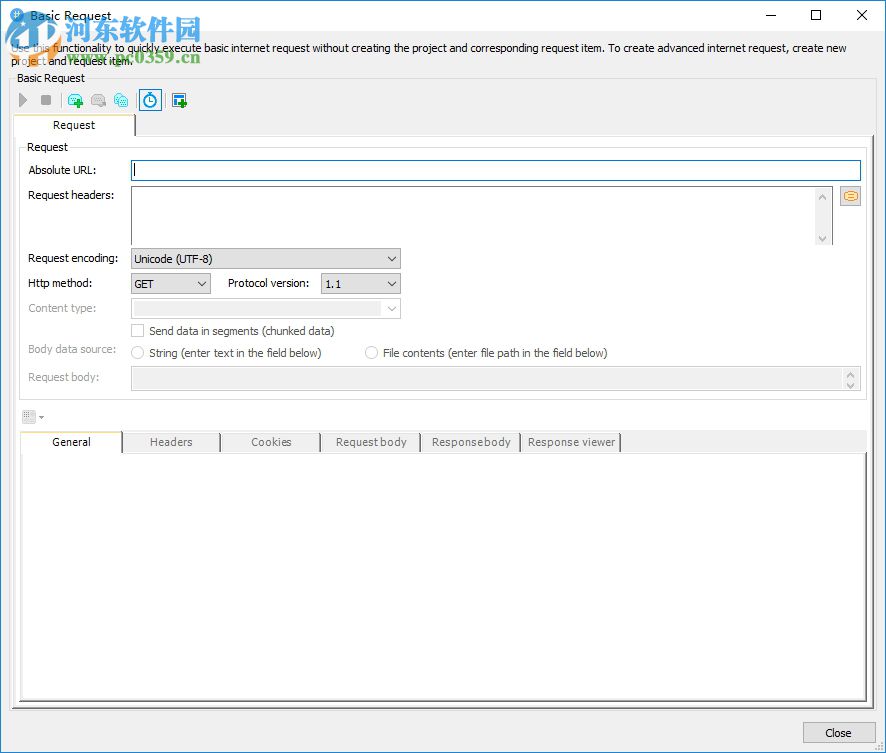Select the File contents body data source option
This screenshot has height=753, width=886.
pyautogui.click(x=371, y=353)
